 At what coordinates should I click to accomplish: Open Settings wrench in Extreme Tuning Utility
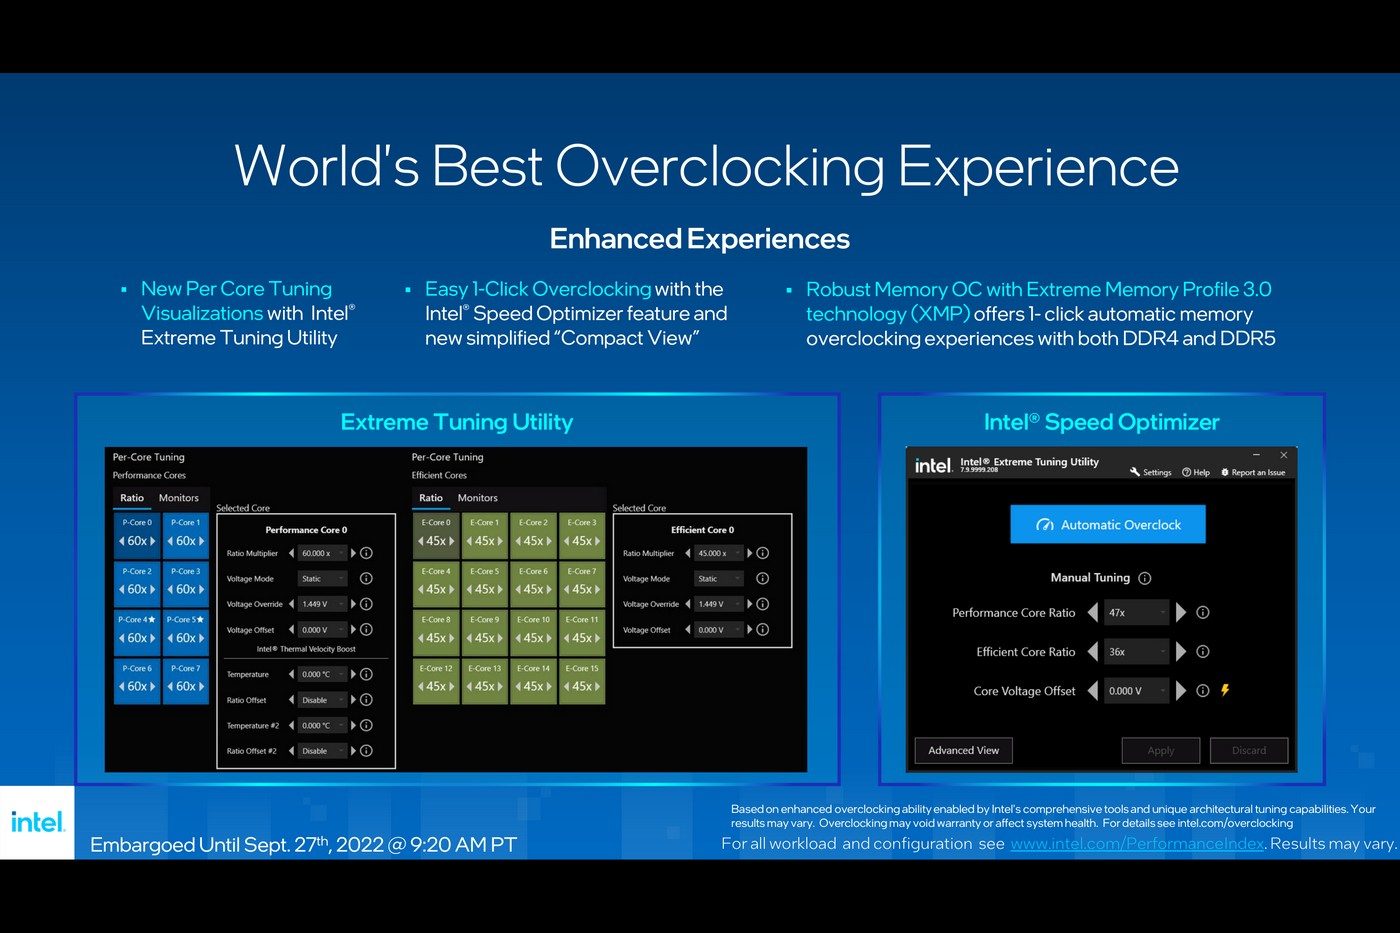point(1150,472)
